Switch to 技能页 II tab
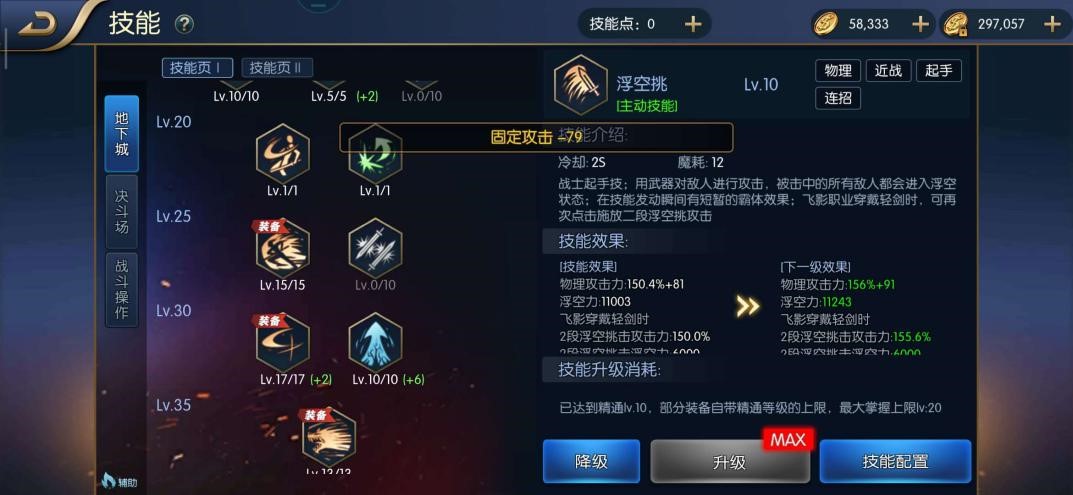Viewport: 1073px width, 495px height. [x=277, y=68]
